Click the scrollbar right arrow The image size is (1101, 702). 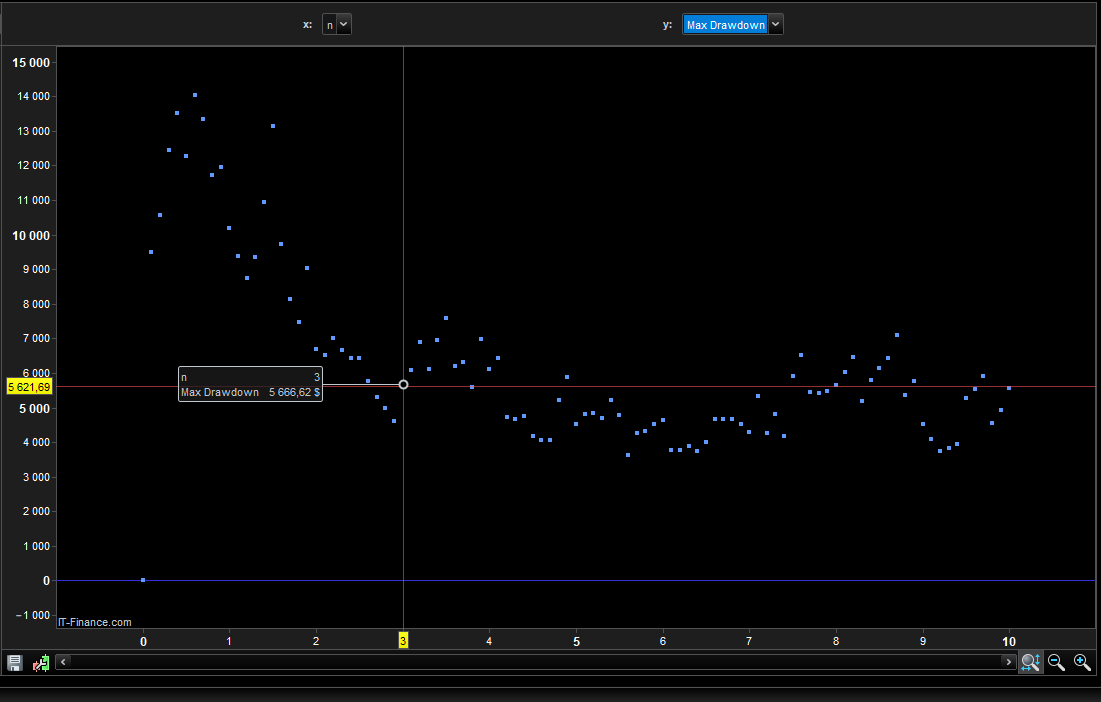(1008, 662)
